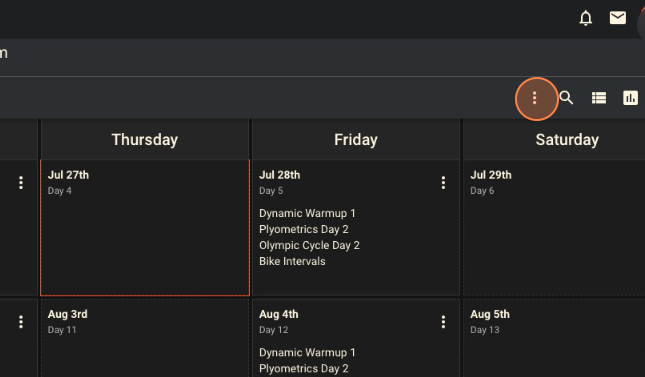Open the mail messages icon

click(617, 18)
